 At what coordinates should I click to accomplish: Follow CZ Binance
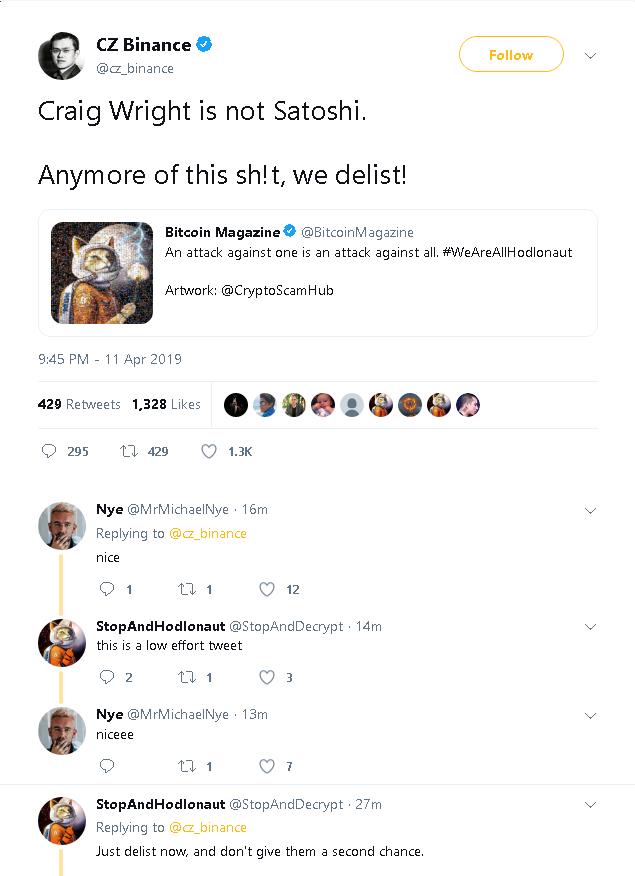[511, 55]
